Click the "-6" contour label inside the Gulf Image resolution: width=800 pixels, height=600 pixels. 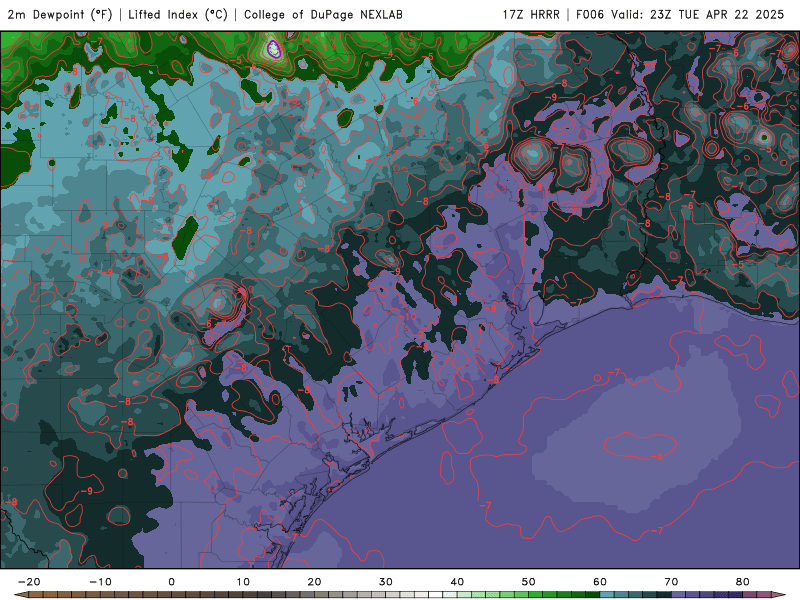point(658,456)
